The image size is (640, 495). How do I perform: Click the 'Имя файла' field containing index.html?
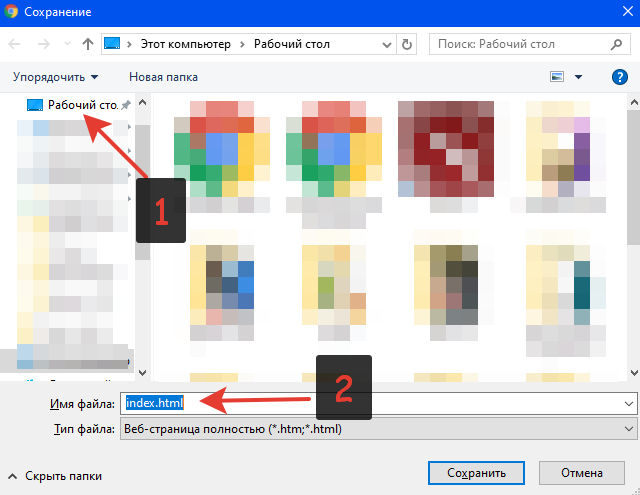[x=378, y=404]
